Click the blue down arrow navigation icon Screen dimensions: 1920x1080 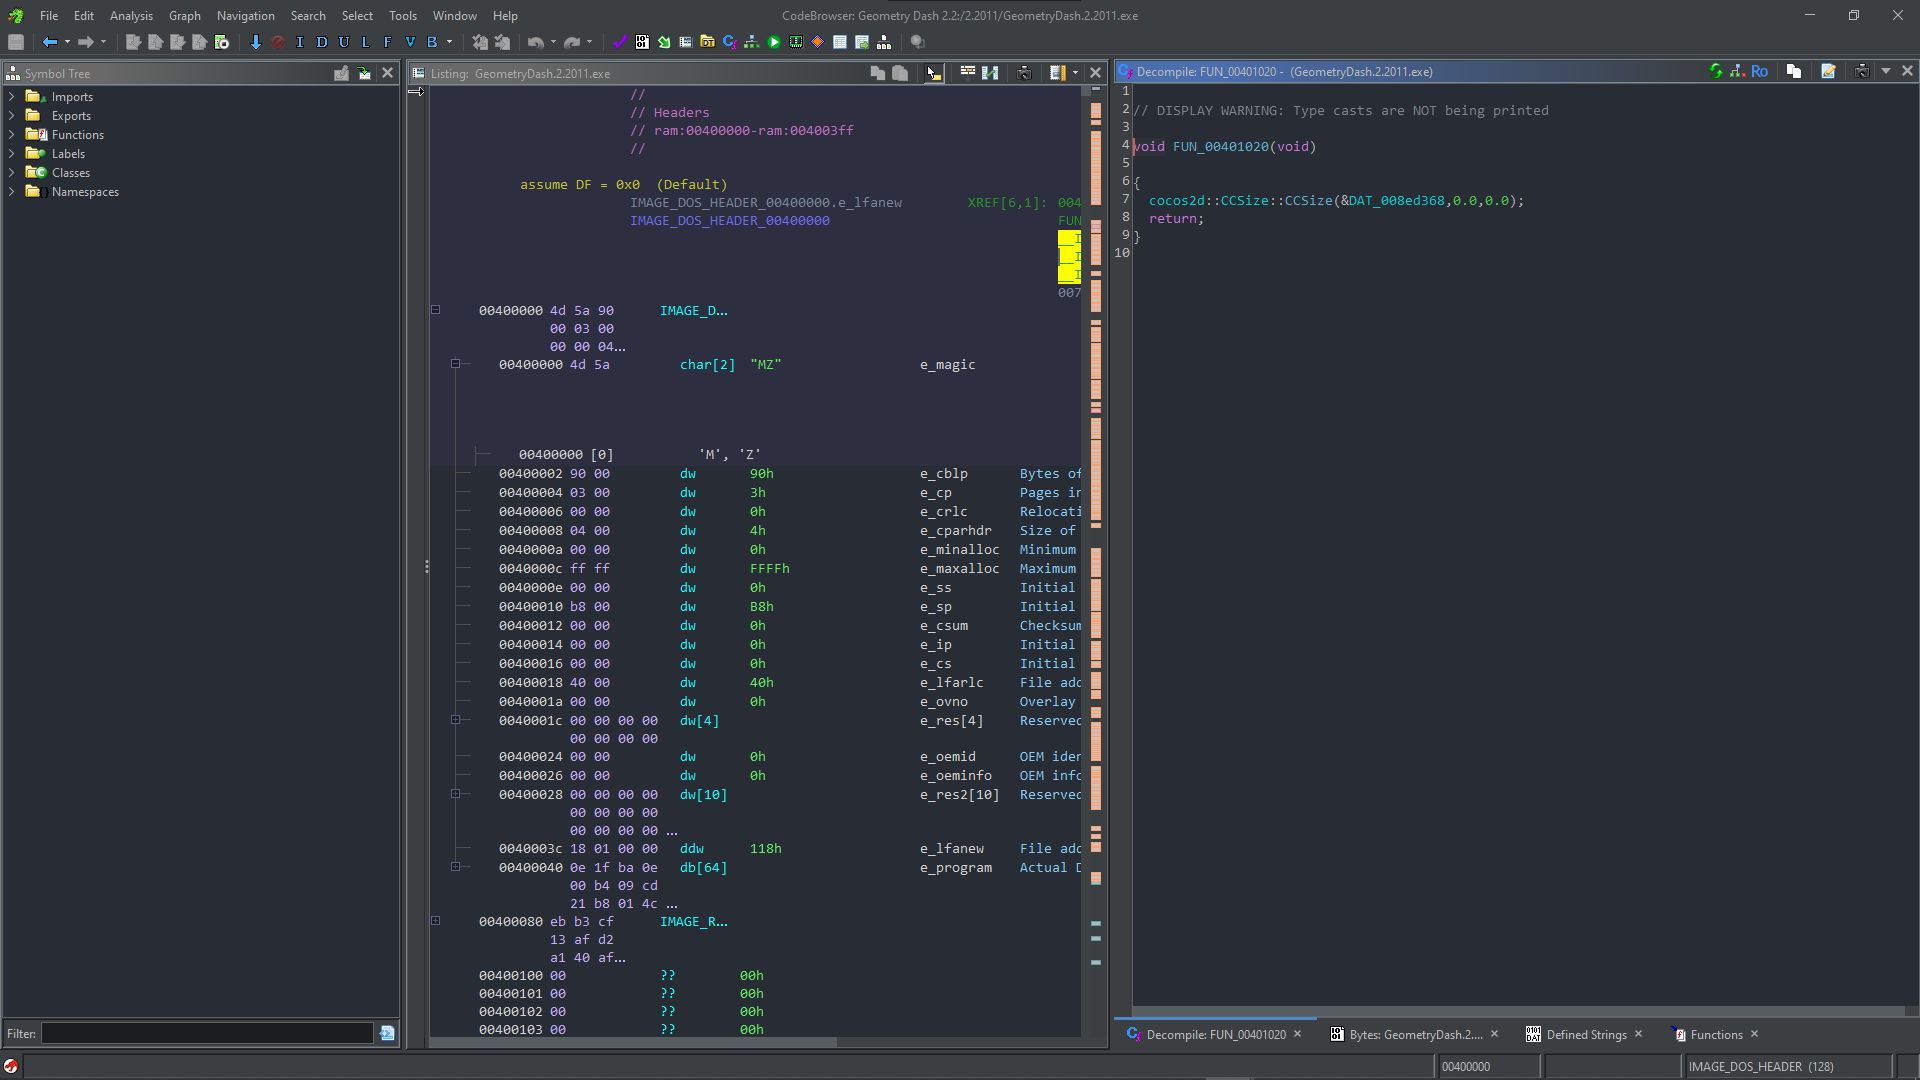click(256, 42)
